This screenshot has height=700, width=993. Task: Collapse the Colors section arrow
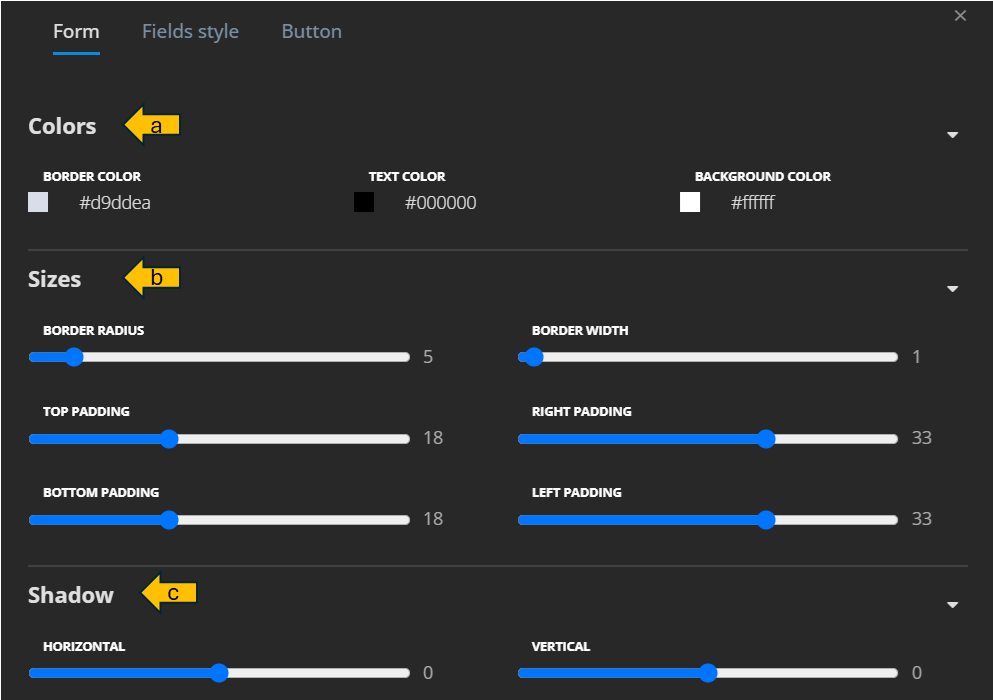tap(952, 135)
